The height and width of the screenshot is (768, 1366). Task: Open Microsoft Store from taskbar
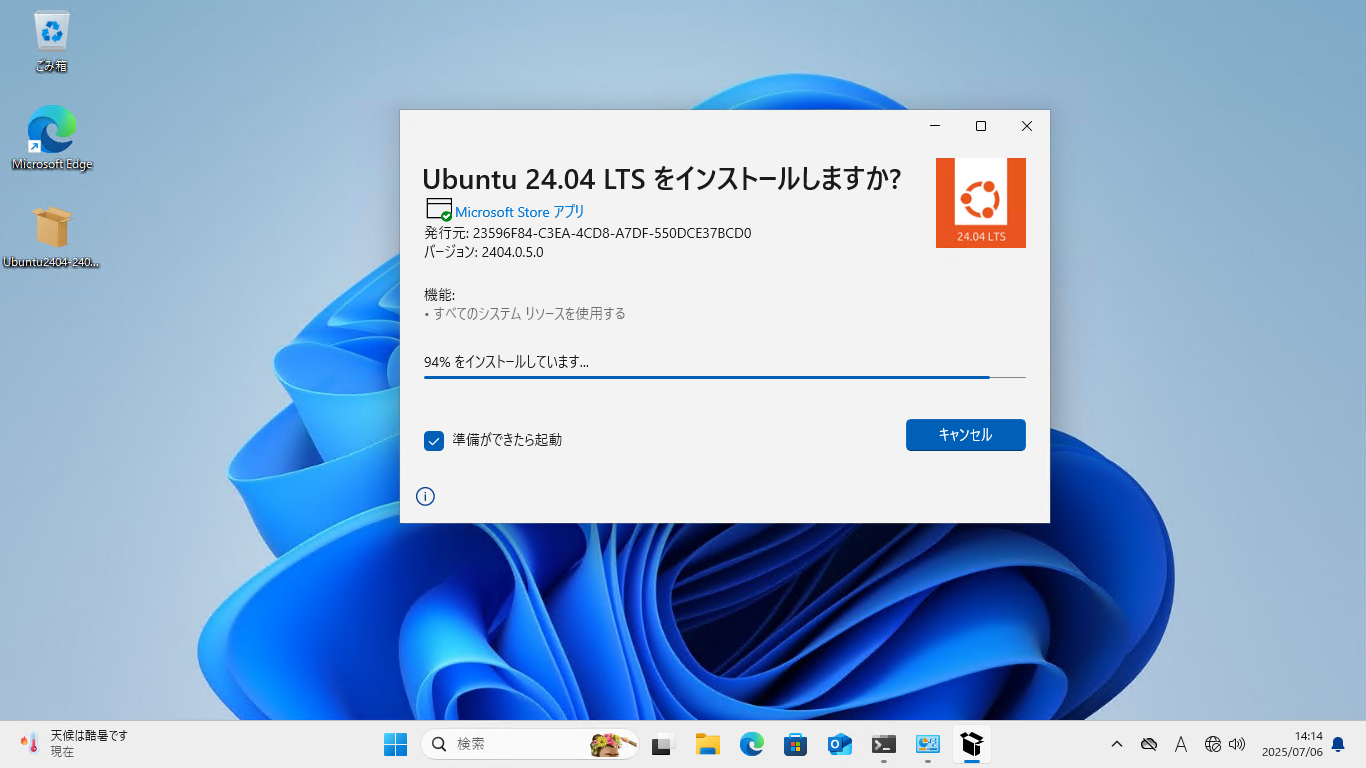point(796,744)
